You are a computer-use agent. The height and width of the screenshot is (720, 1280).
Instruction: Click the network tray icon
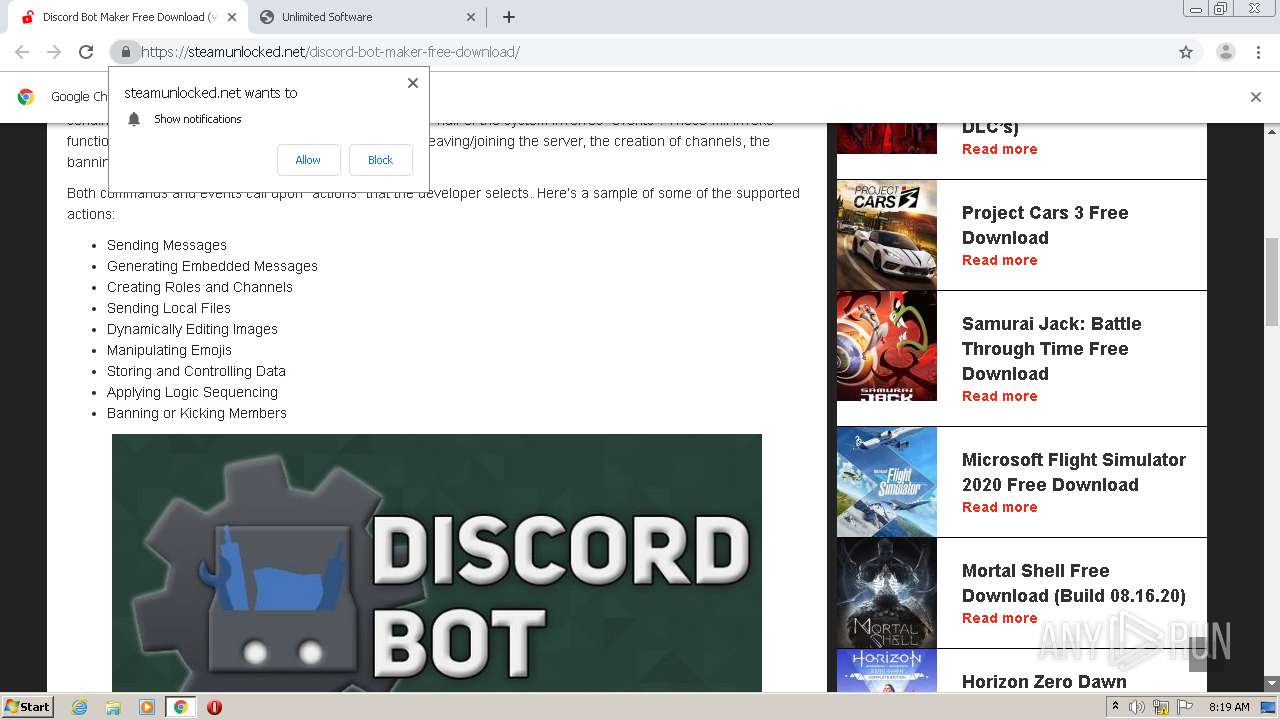(x=1161, y=707)
